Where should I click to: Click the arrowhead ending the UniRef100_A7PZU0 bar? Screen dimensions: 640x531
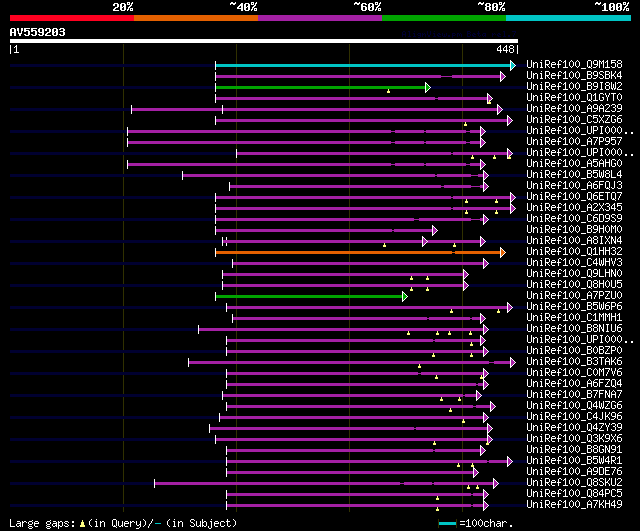[x=405, y=297]
